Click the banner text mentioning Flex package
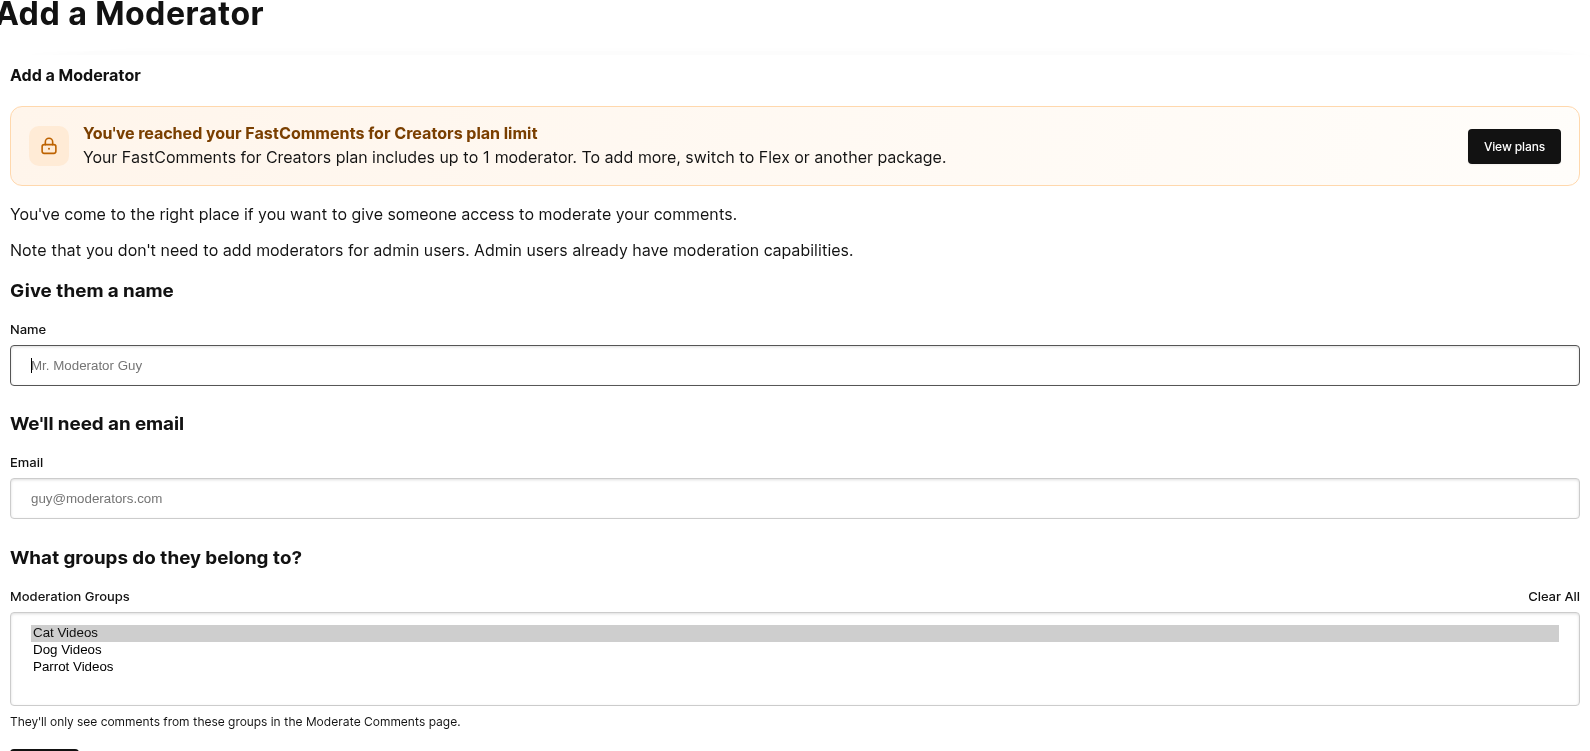 [x=514, y=158]
